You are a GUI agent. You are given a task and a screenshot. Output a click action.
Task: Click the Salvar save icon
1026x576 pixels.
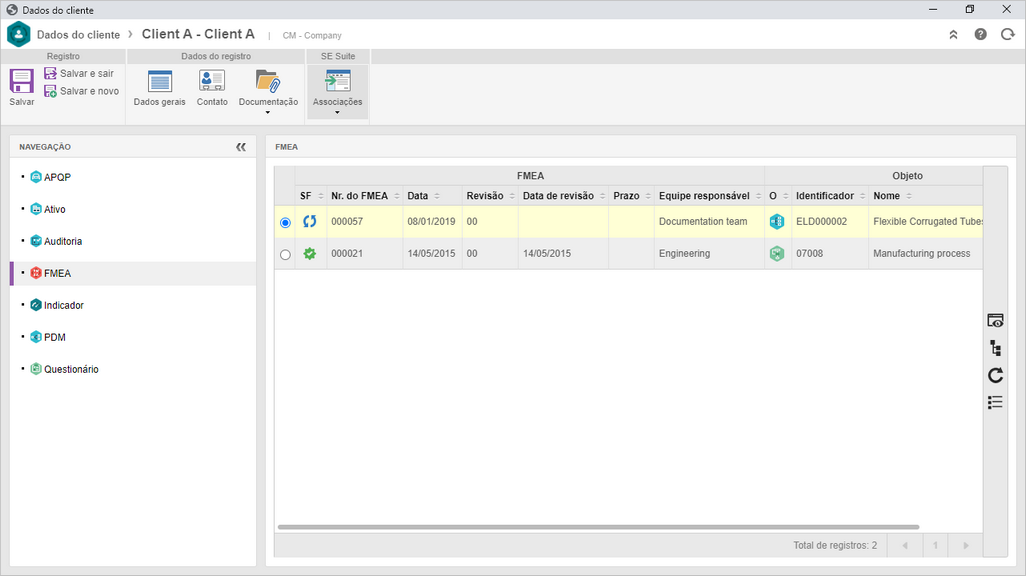click(22, 81)
